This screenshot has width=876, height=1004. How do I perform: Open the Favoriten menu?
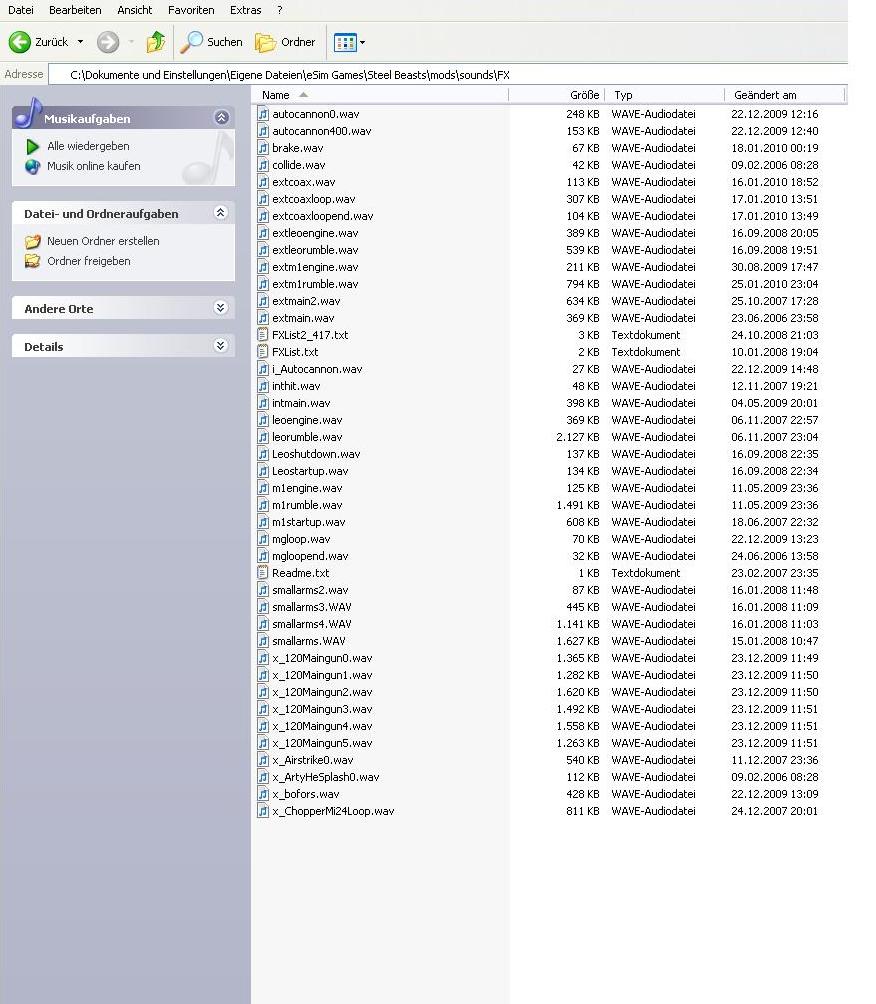[x=191, y=10]
